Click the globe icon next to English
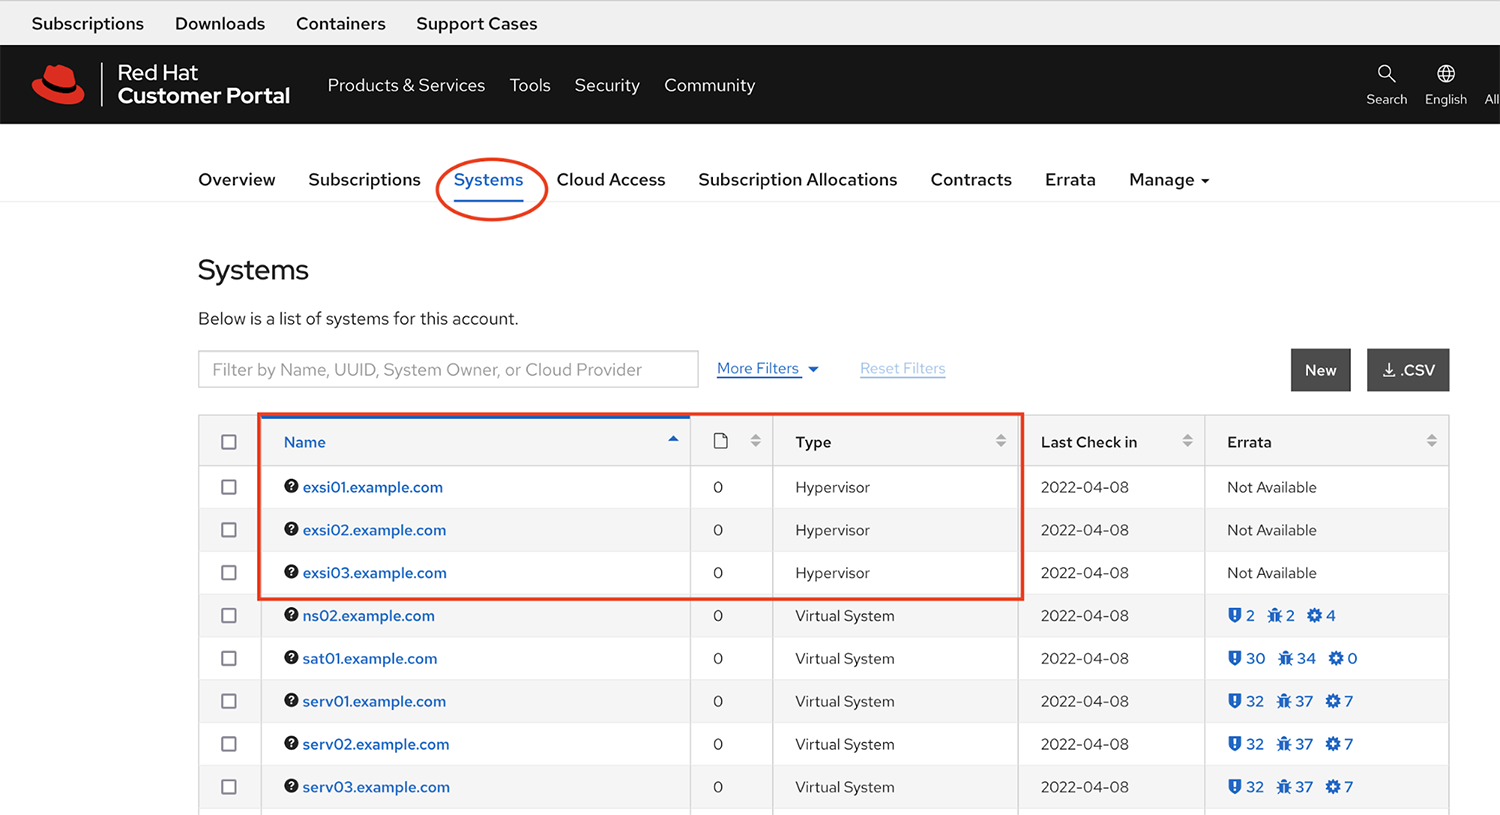Viewport: 1500px width, 815px height. 1446,72
